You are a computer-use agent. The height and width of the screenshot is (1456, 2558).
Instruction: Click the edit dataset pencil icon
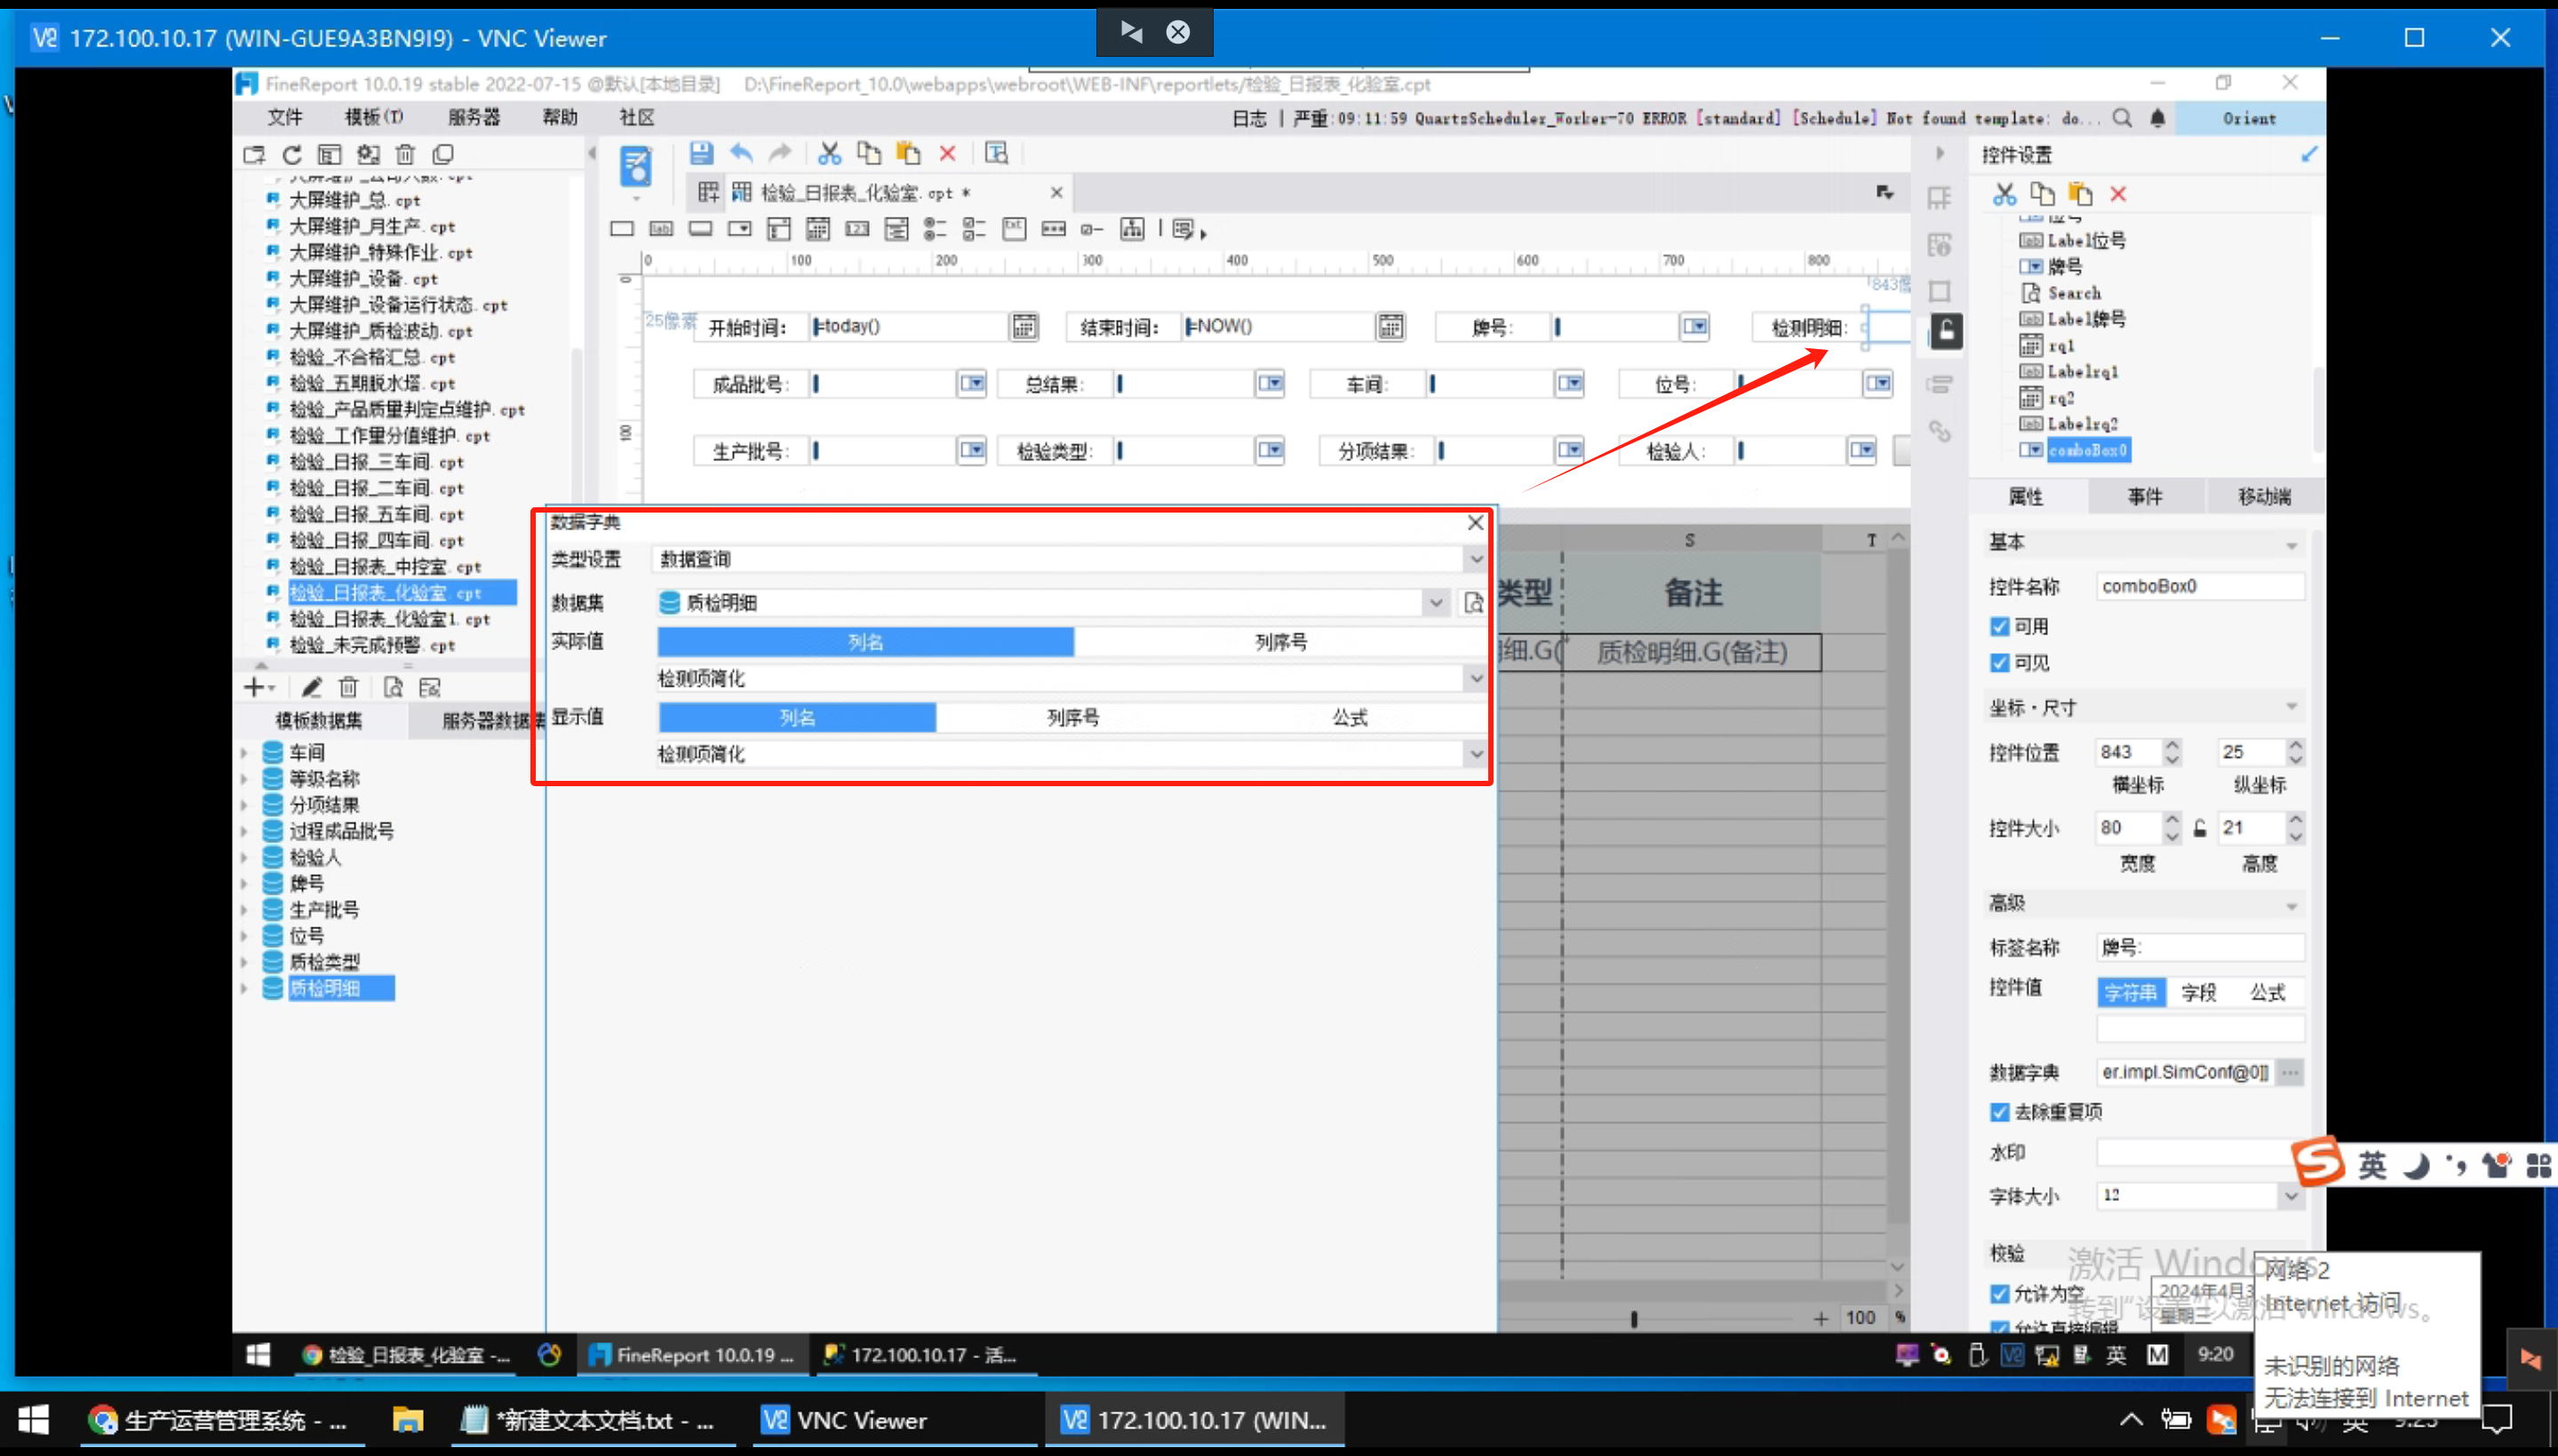(312, 687)
